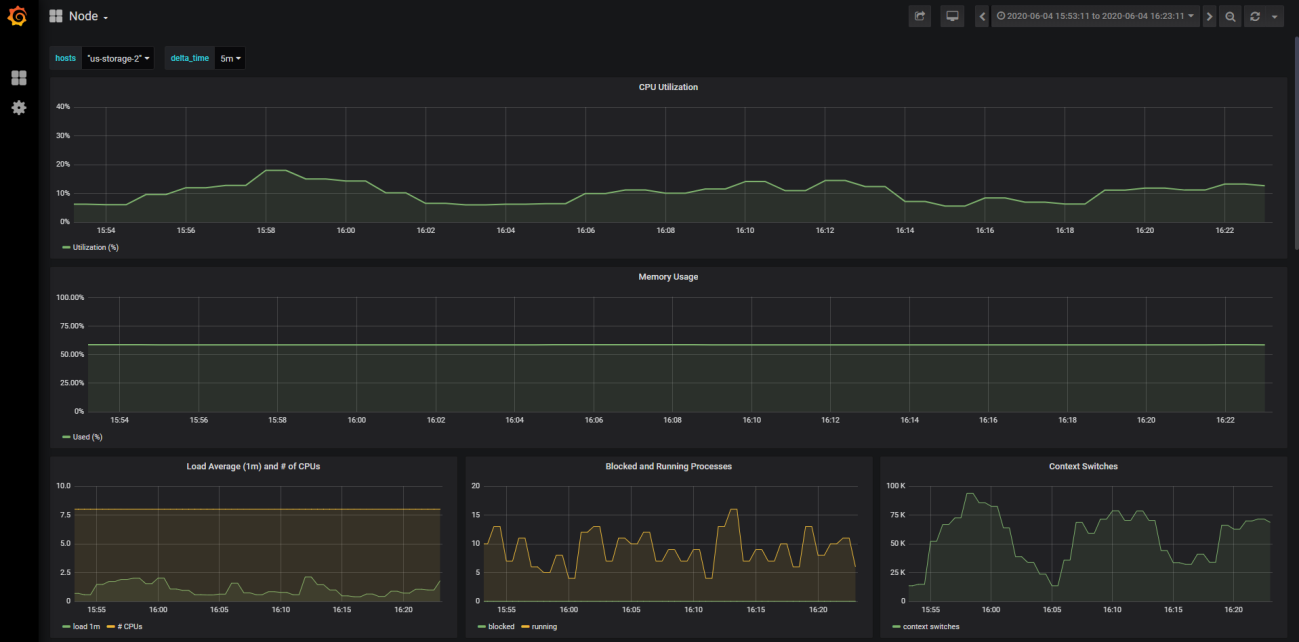Viewport: 1299px width, 642px height.
Task: Open Configuration gear in the sidebar
Action: [x=18, y=107]
